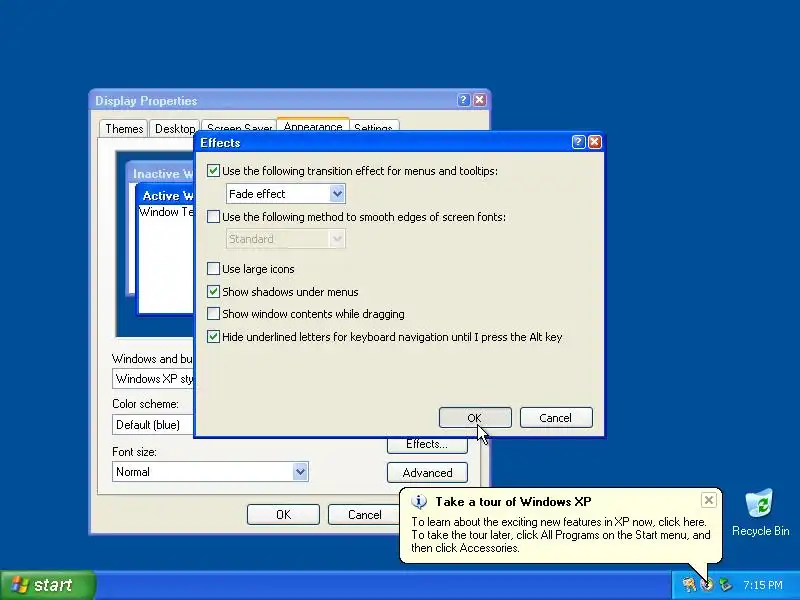Click the help question mark in Effects dialog
Screen dimensions: 800x600
(578, 142)
